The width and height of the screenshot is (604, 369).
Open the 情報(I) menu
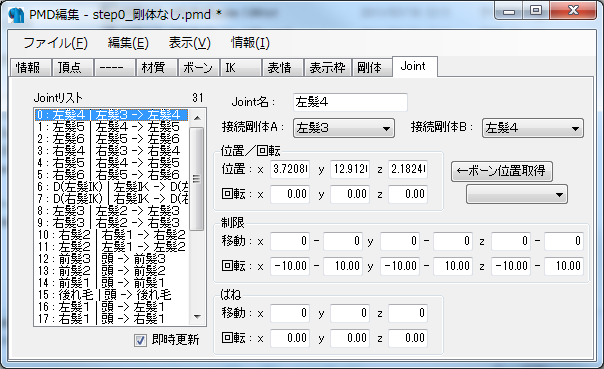tap(250, 43)
